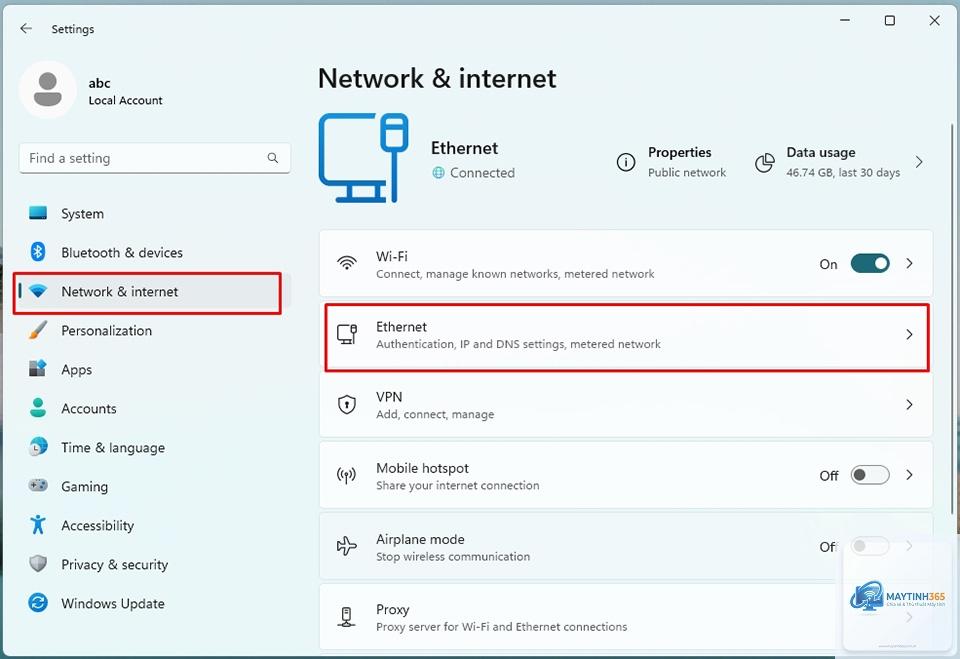Open Data usage details chevron

pyautogui.click(x=919, y=162)
